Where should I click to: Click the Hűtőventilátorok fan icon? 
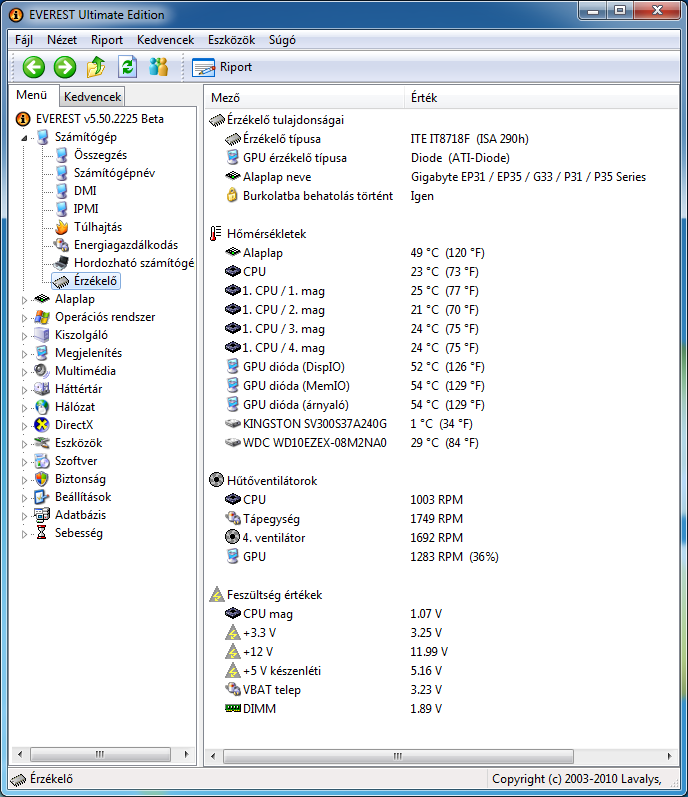tap(216, 480)
